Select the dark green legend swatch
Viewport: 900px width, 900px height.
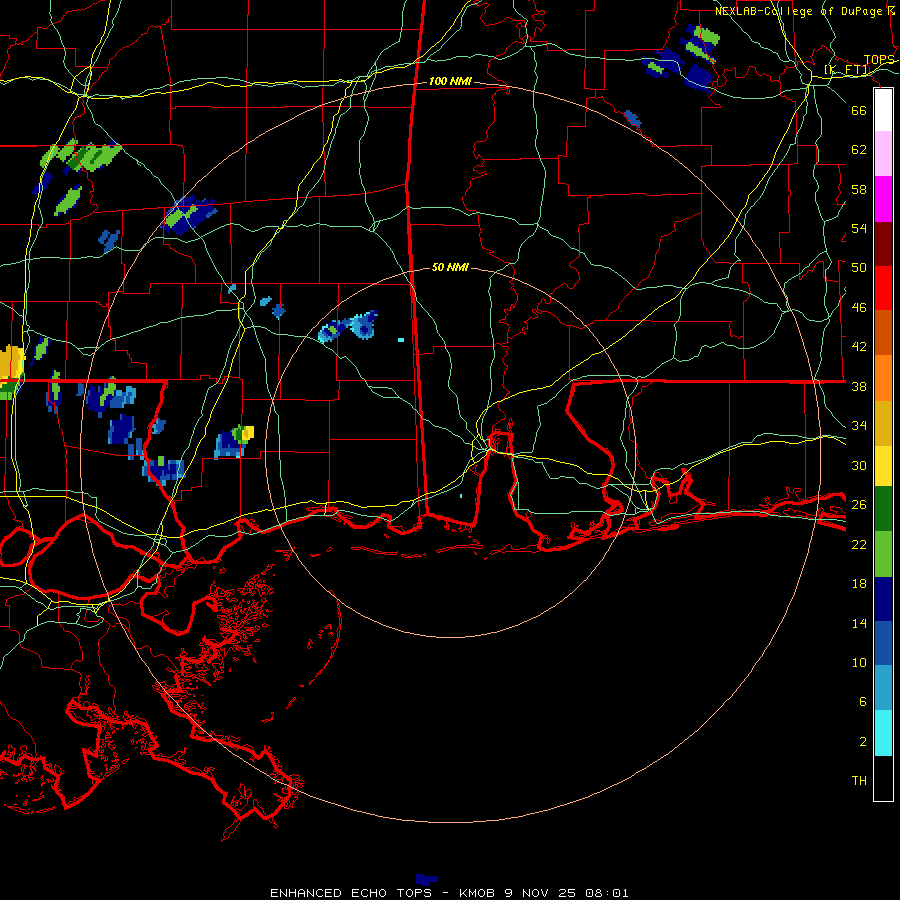tap(883, 509)
